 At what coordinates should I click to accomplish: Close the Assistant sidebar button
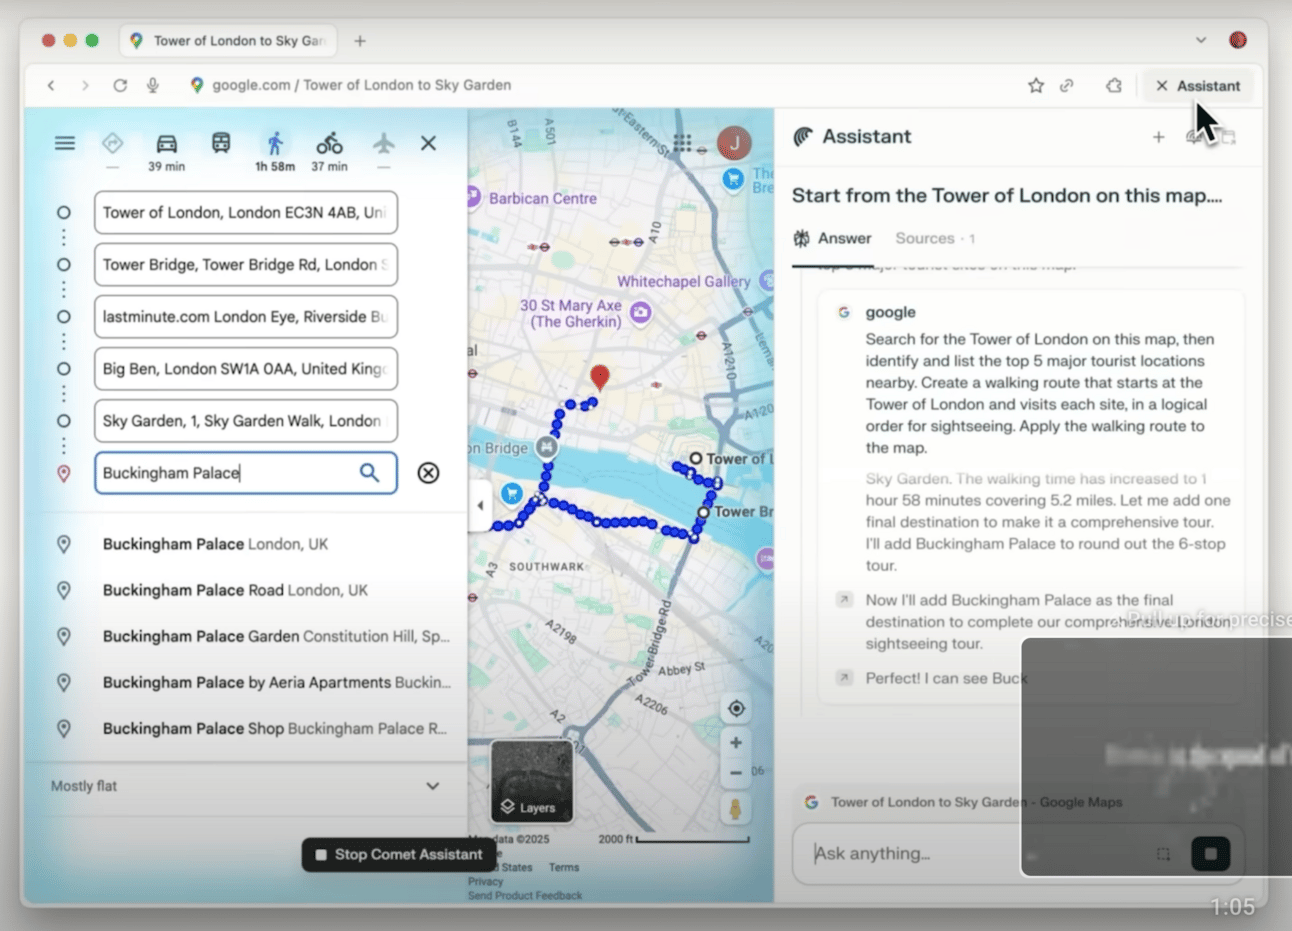point(1198,86)
